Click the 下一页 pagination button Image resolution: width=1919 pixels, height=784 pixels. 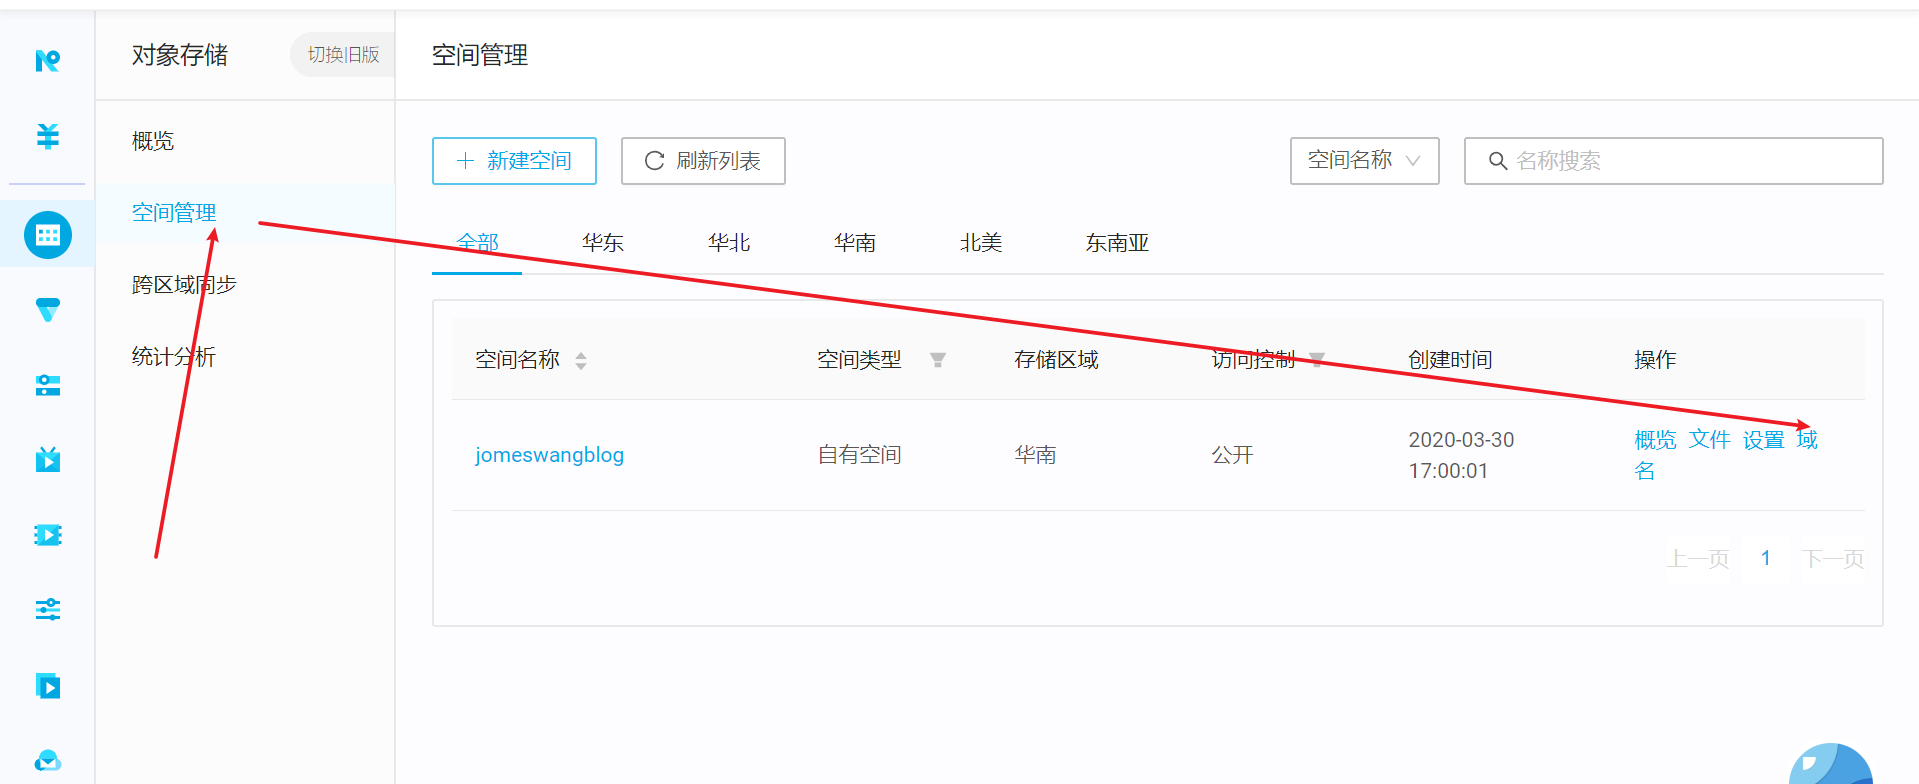click(x=1832, y=559)
